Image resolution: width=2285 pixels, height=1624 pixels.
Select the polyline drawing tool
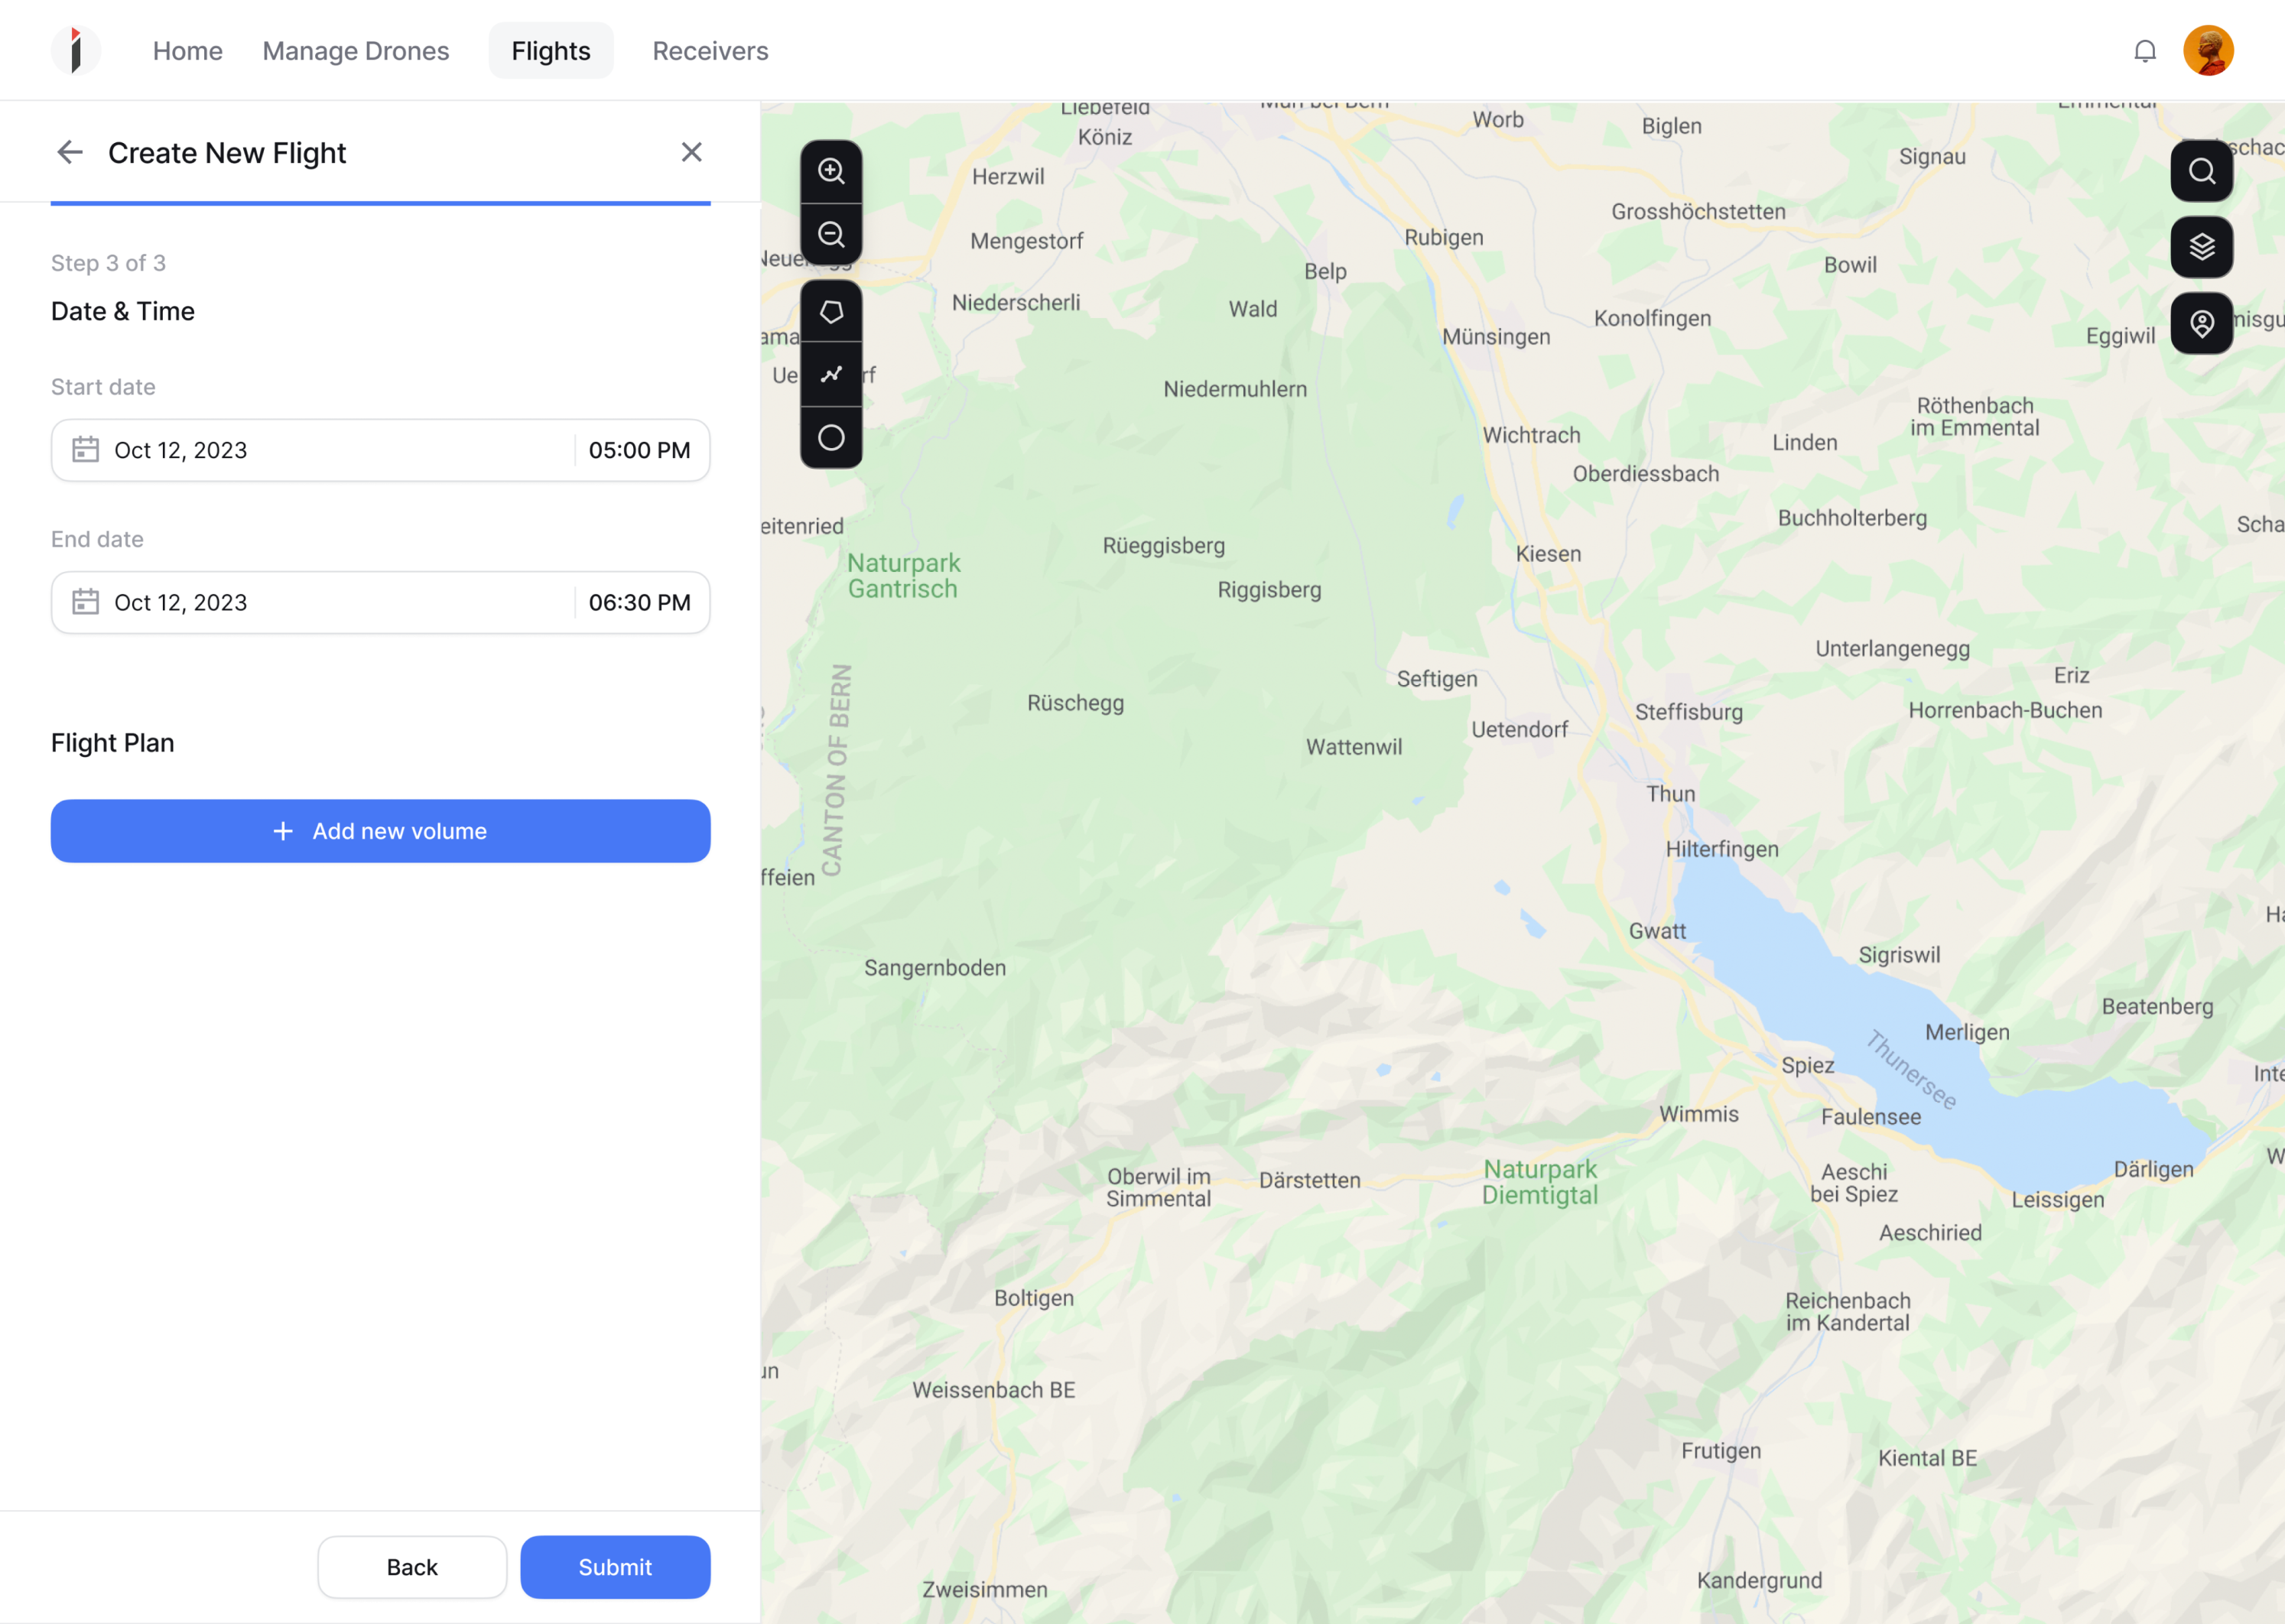[x=832, y=374]
